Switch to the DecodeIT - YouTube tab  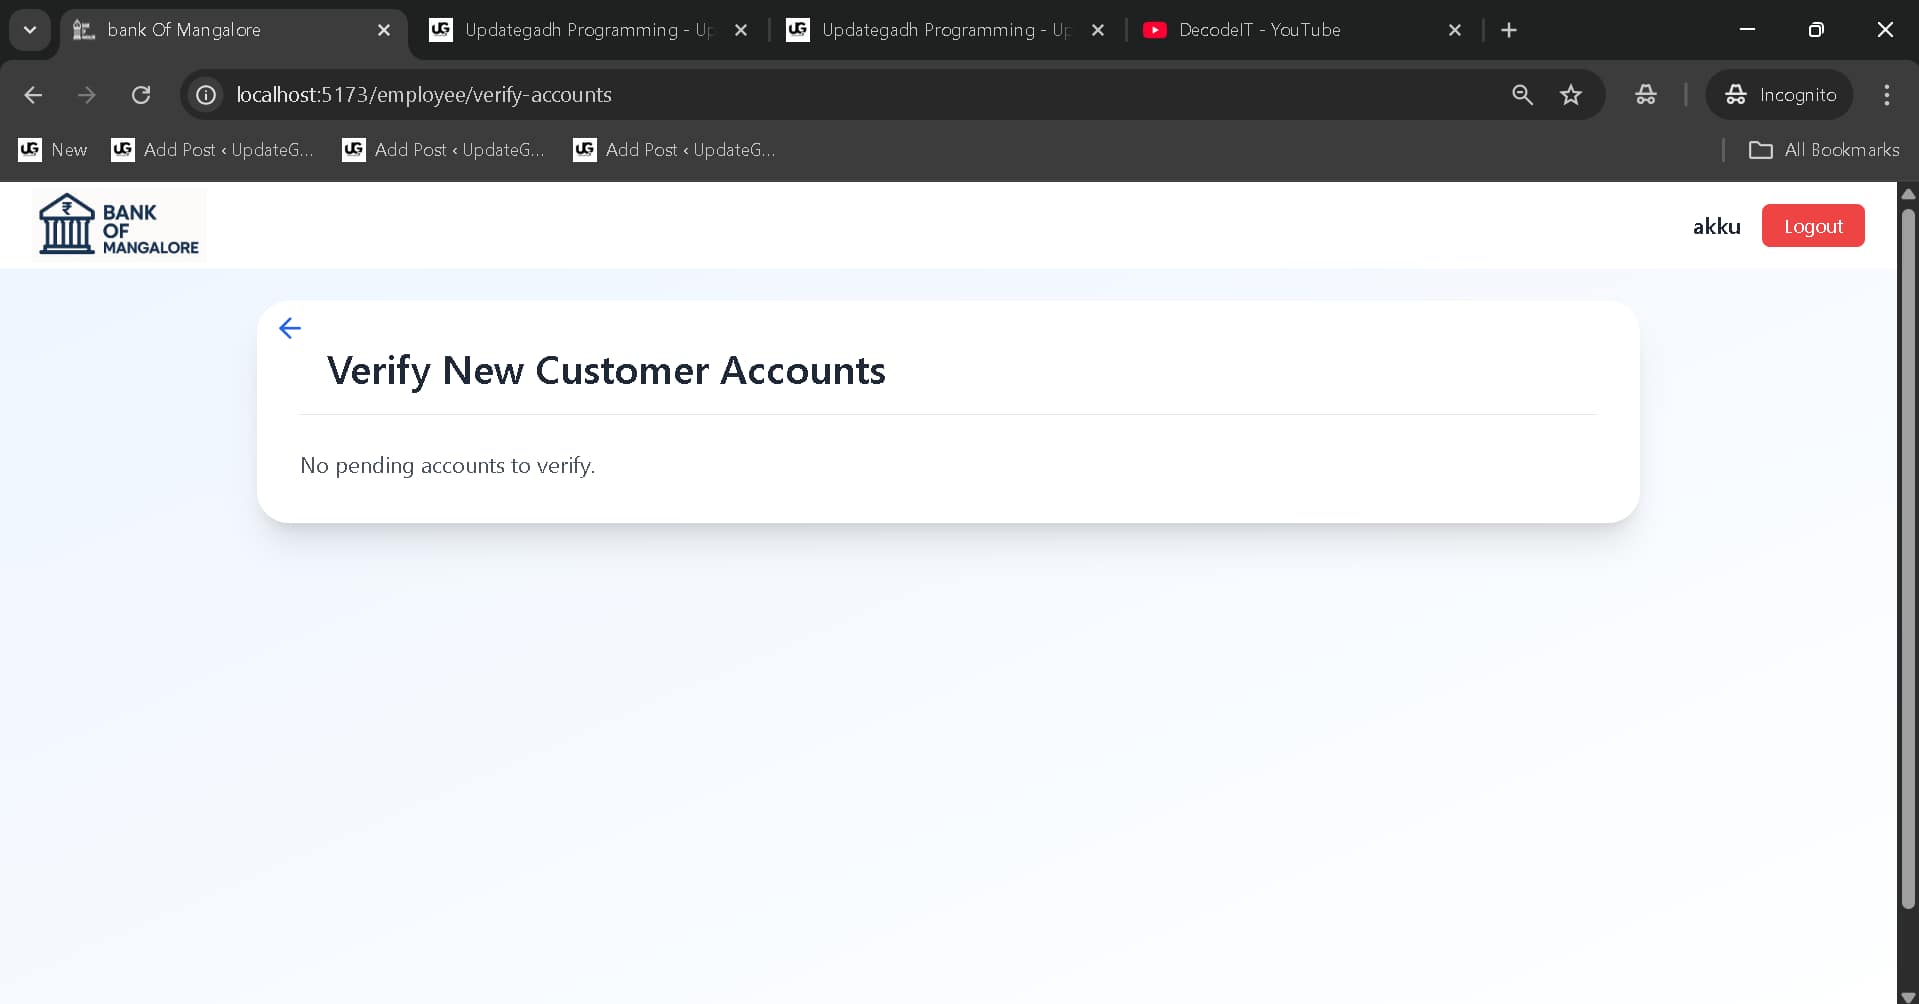coord(1258,30)
